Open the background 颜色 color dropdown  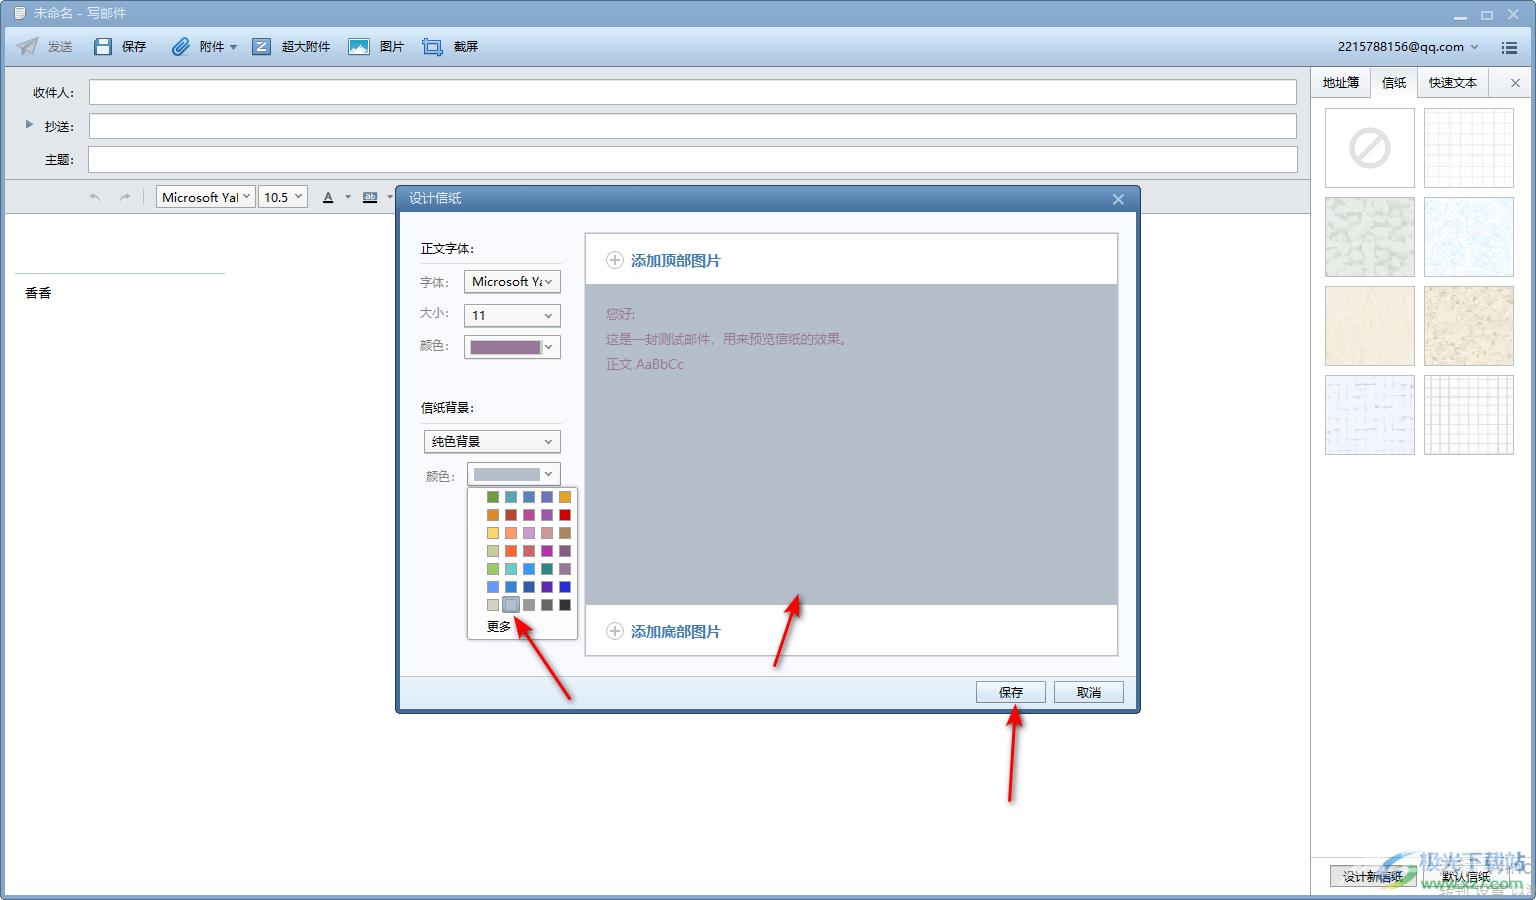[514, 474]
